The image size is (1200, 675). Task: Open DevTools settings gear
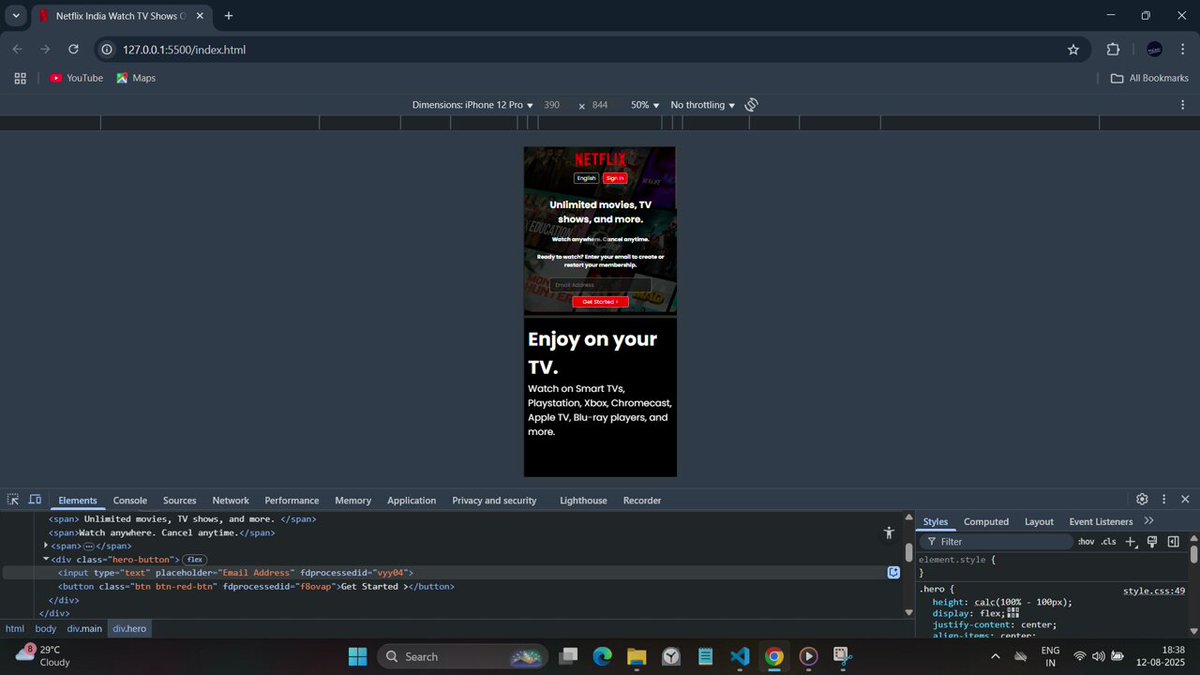(1142, 499)
